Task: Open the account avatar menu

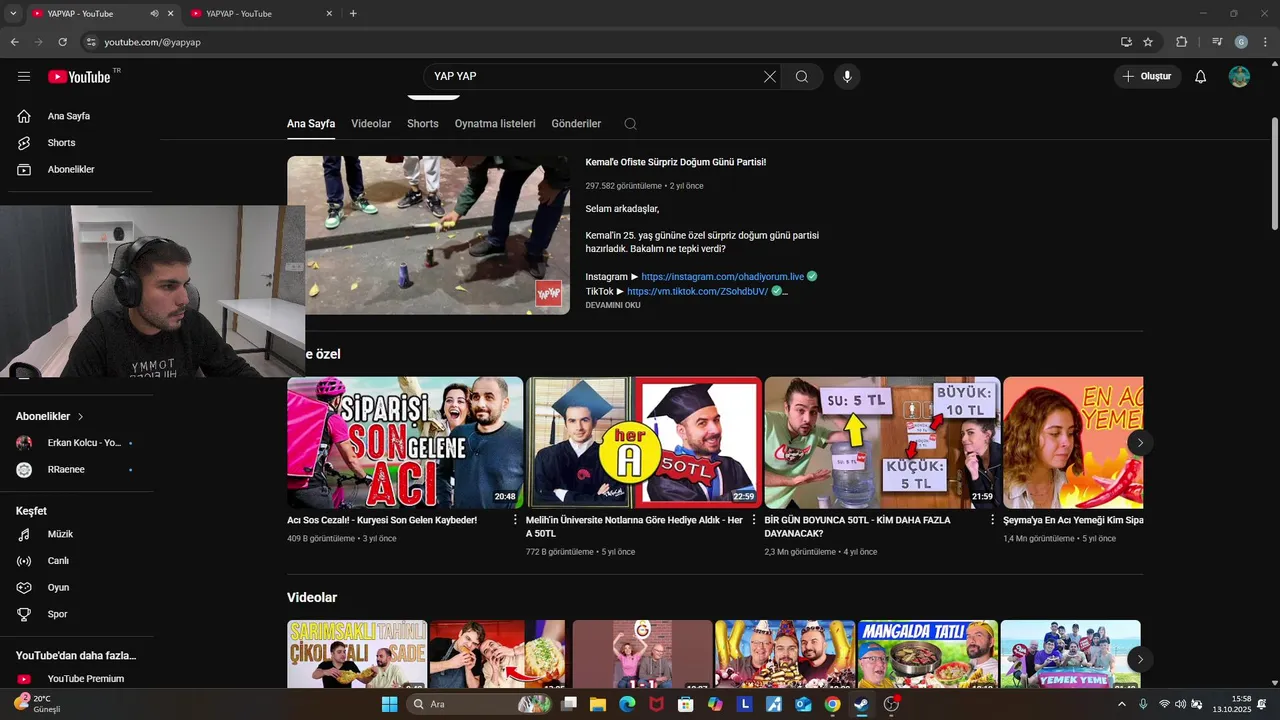Action: click(x=1239, y=77)
